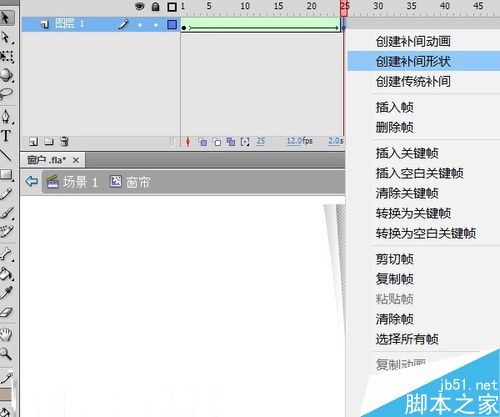500x417 pixels.
Task: Select the Deco tool
Action: 7,231
